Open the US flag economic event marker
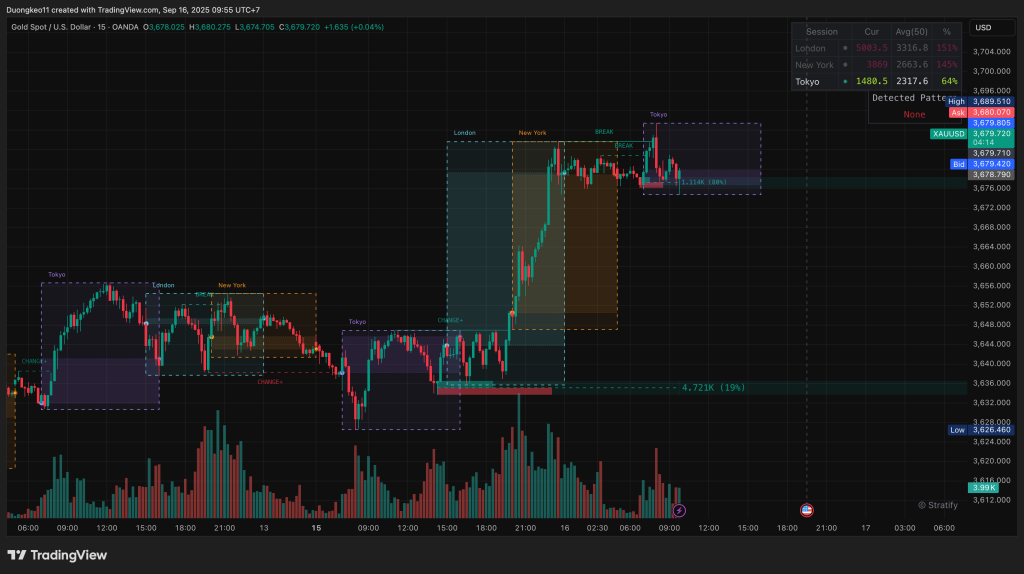Screen dimensions: 1024x574 pos(807,510)
